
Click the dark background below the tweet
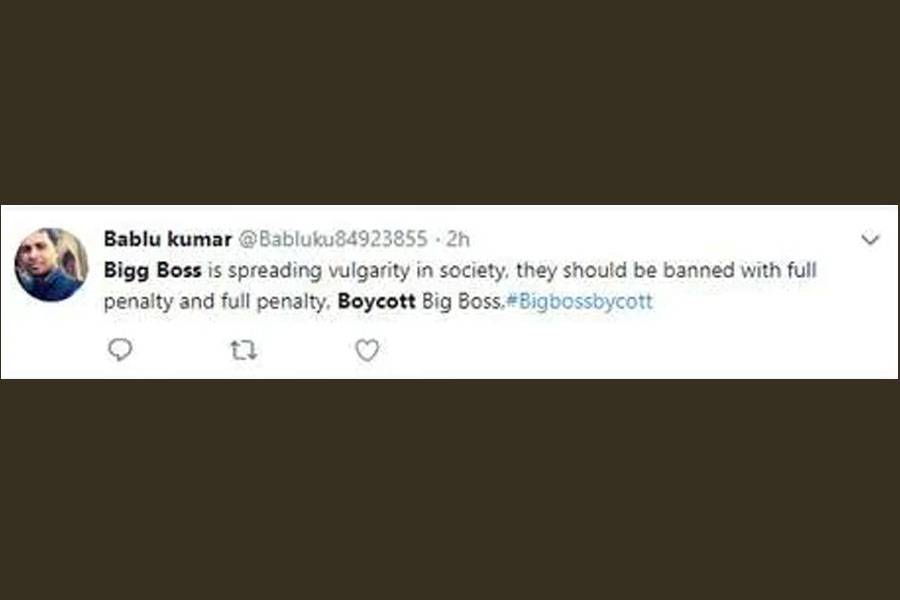pos(450,490)
